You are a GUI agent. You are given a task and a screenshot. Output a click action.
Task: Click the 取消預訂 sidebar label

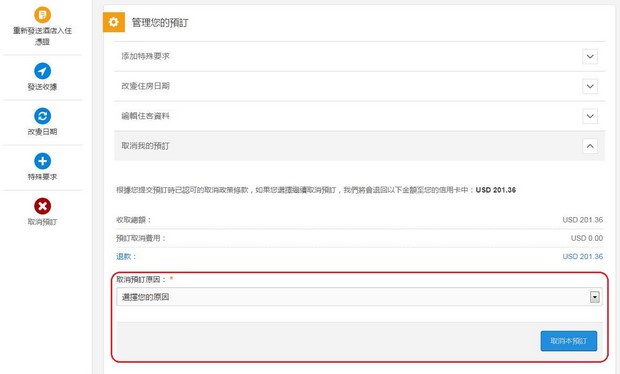[x=42, y=222]
